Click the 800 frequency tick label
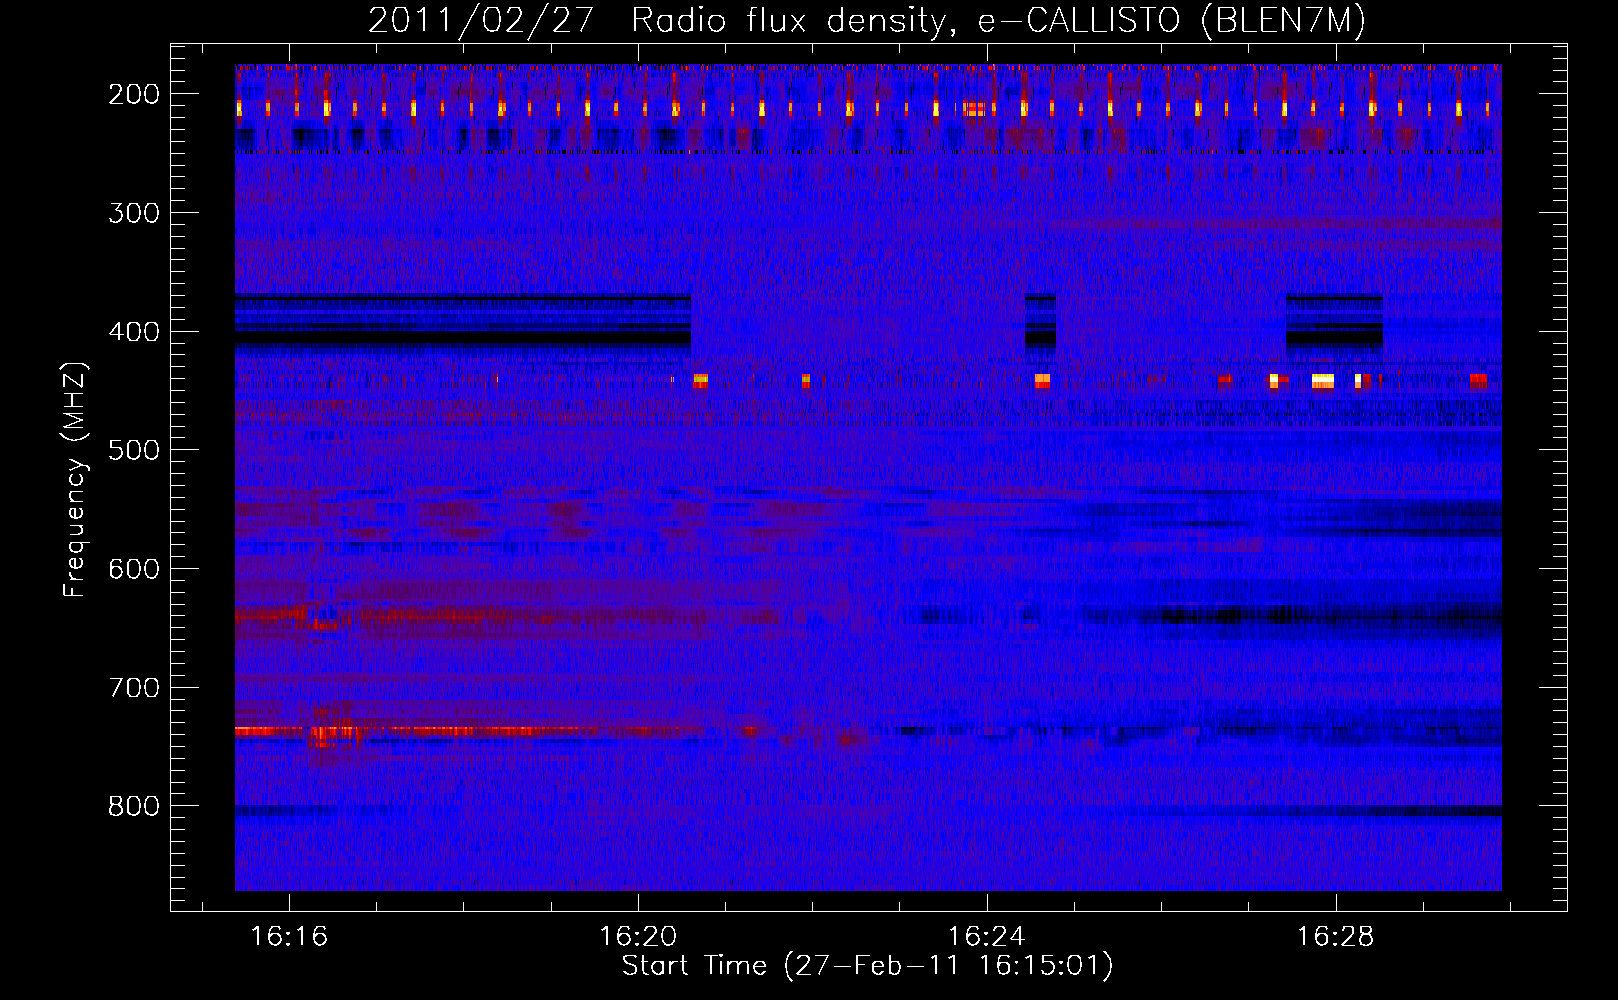This screenshot has width=1618, height=1000. [134, 806]
